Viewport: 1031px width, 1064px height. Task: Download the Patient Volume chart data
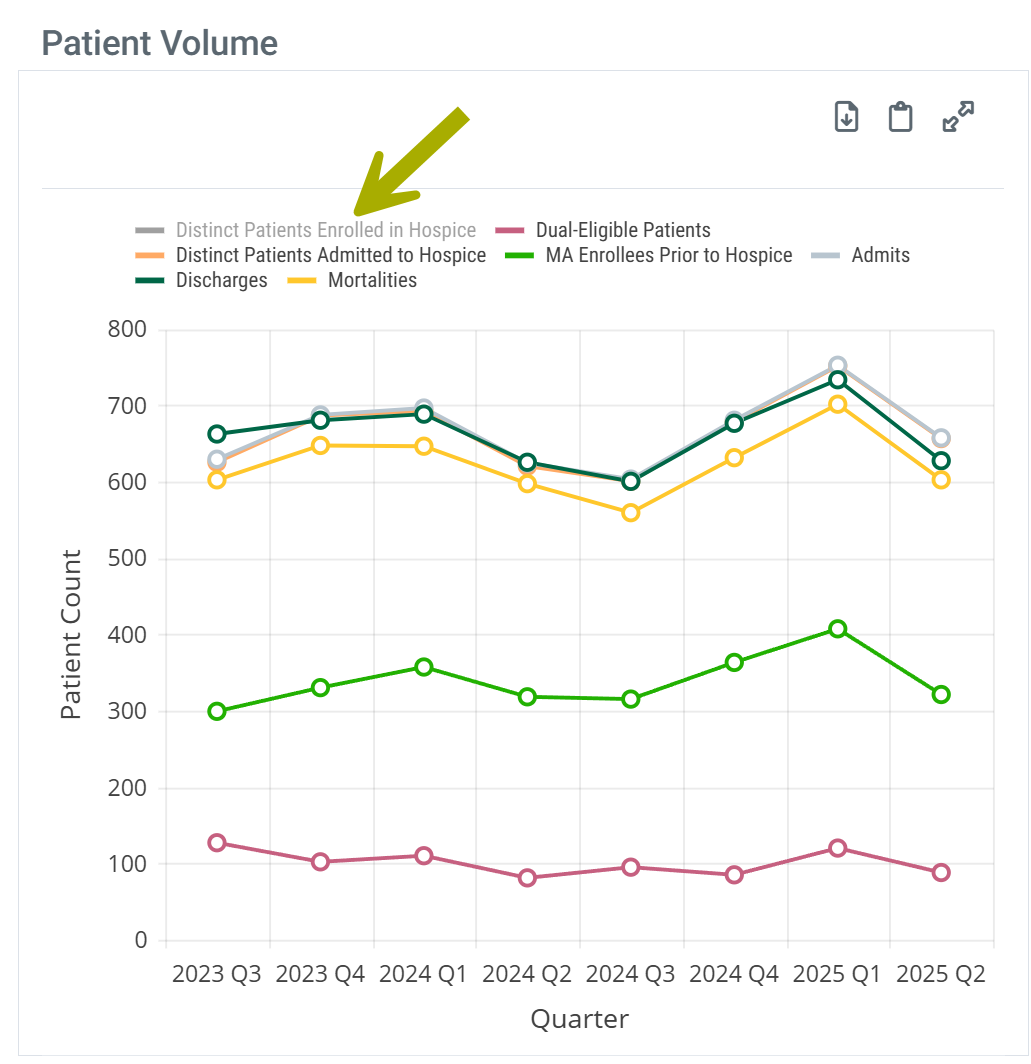tap(847, 117)
